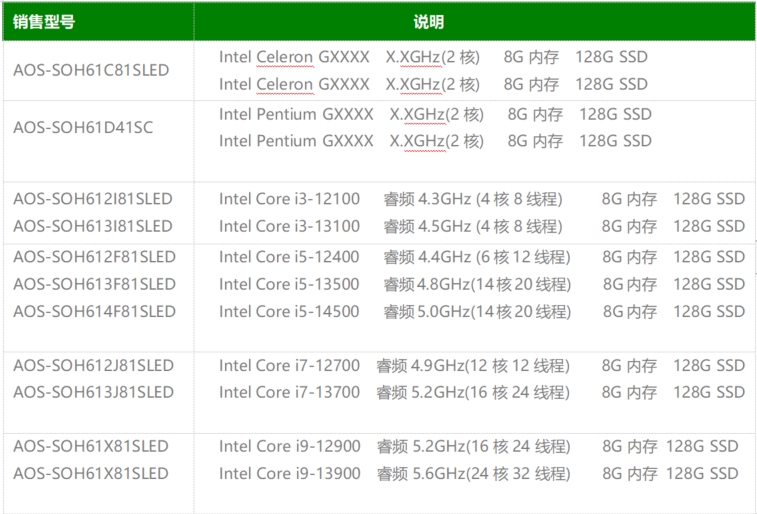
Task: Click the Intel Core i9-13900 description
Action: point(289,473)
